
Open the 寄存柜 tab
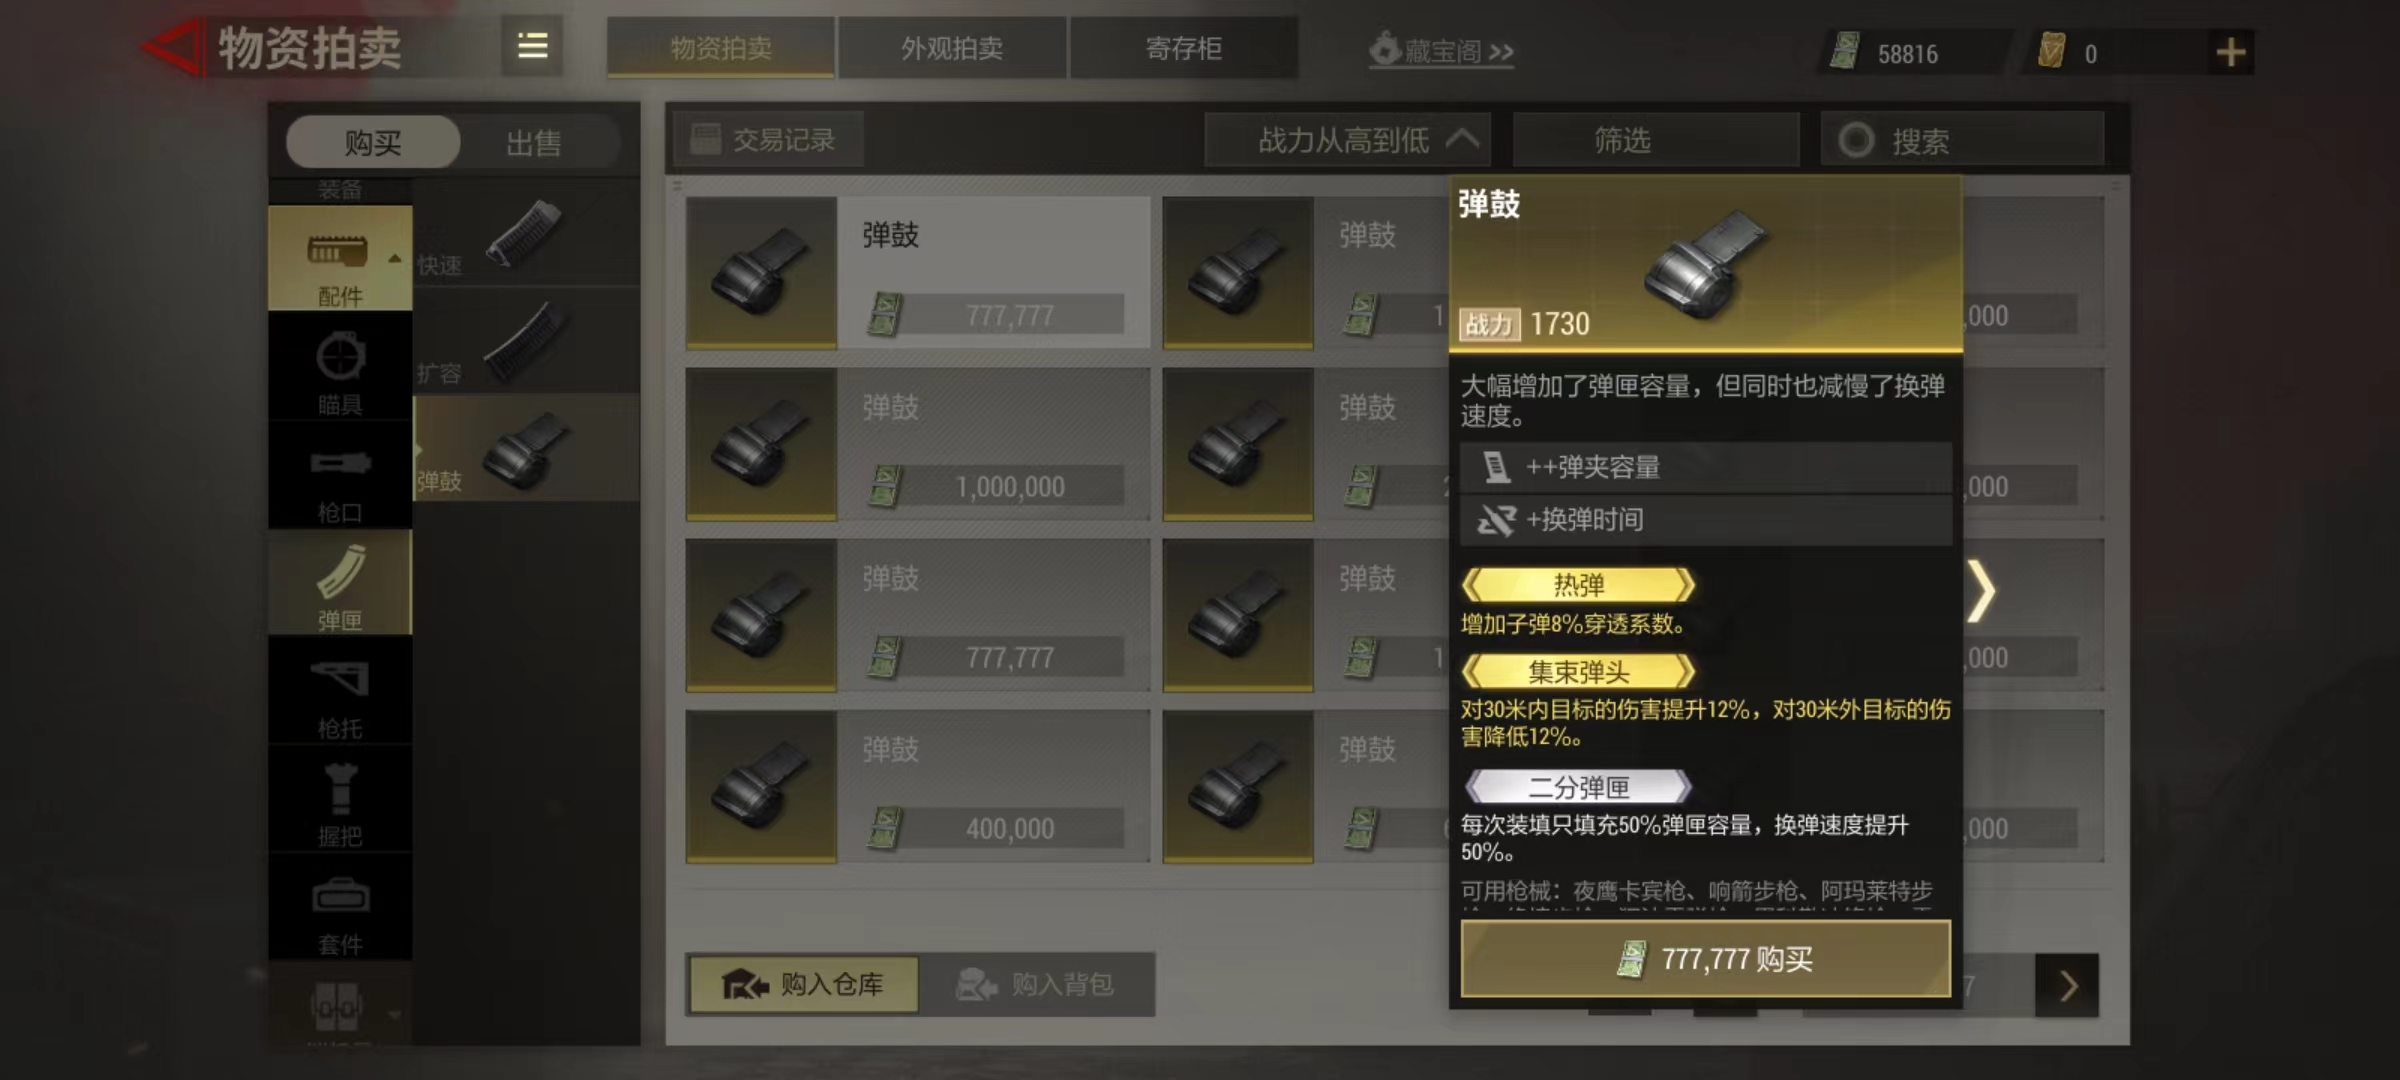tap(1184, 48)
